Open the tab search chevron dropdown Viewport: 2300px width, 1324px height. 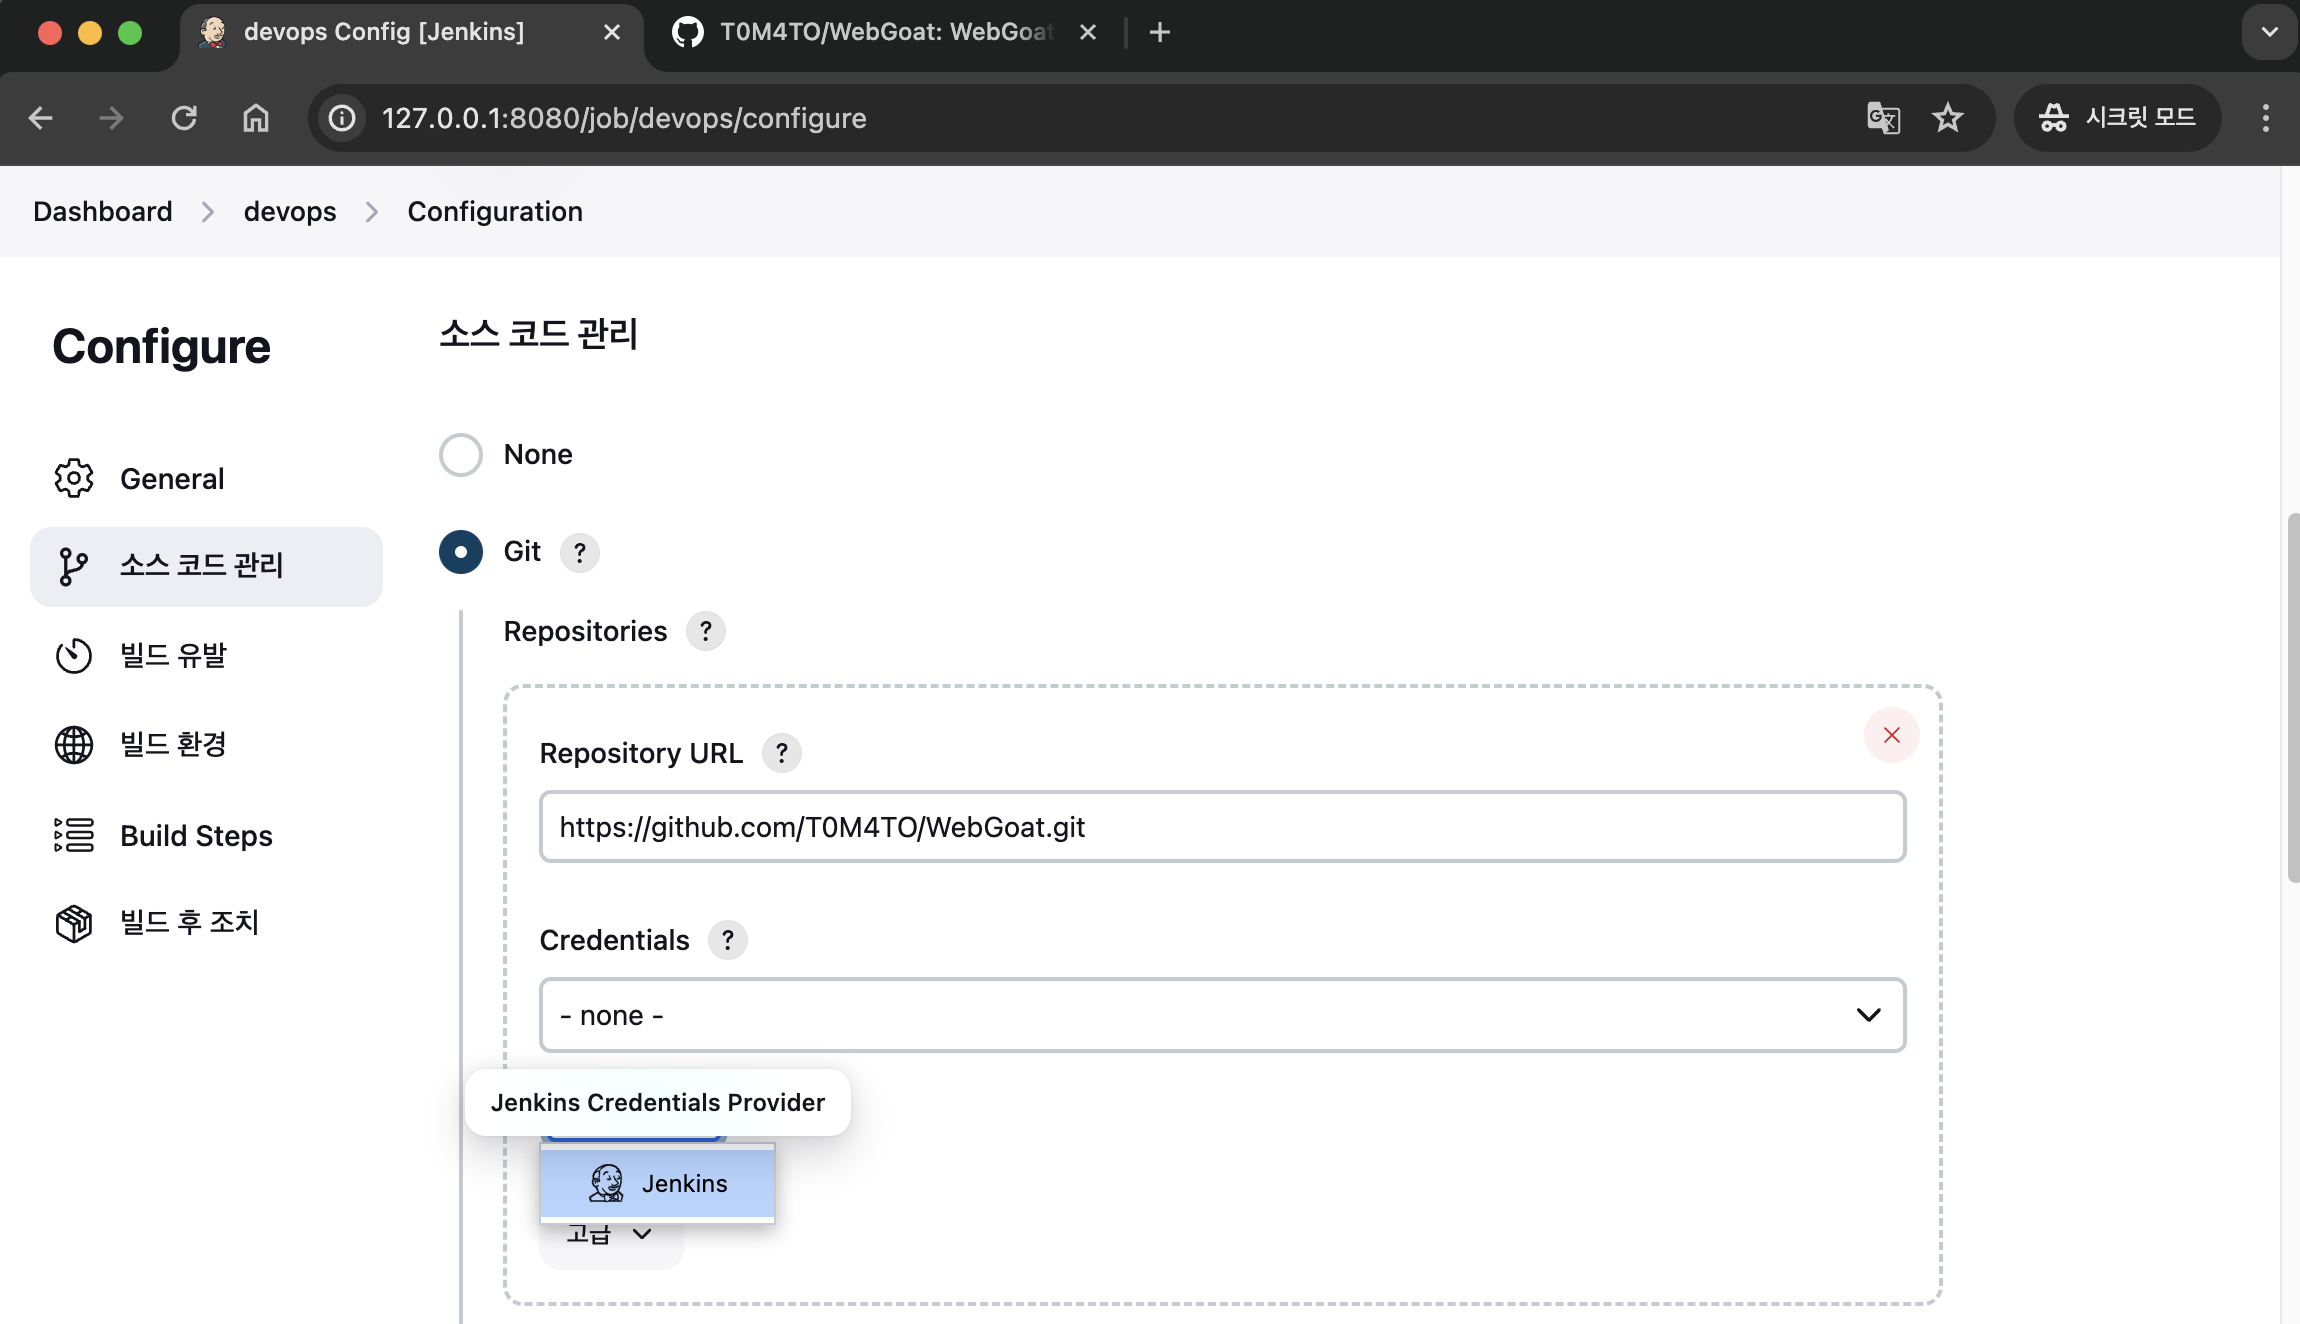(2269, 32)
